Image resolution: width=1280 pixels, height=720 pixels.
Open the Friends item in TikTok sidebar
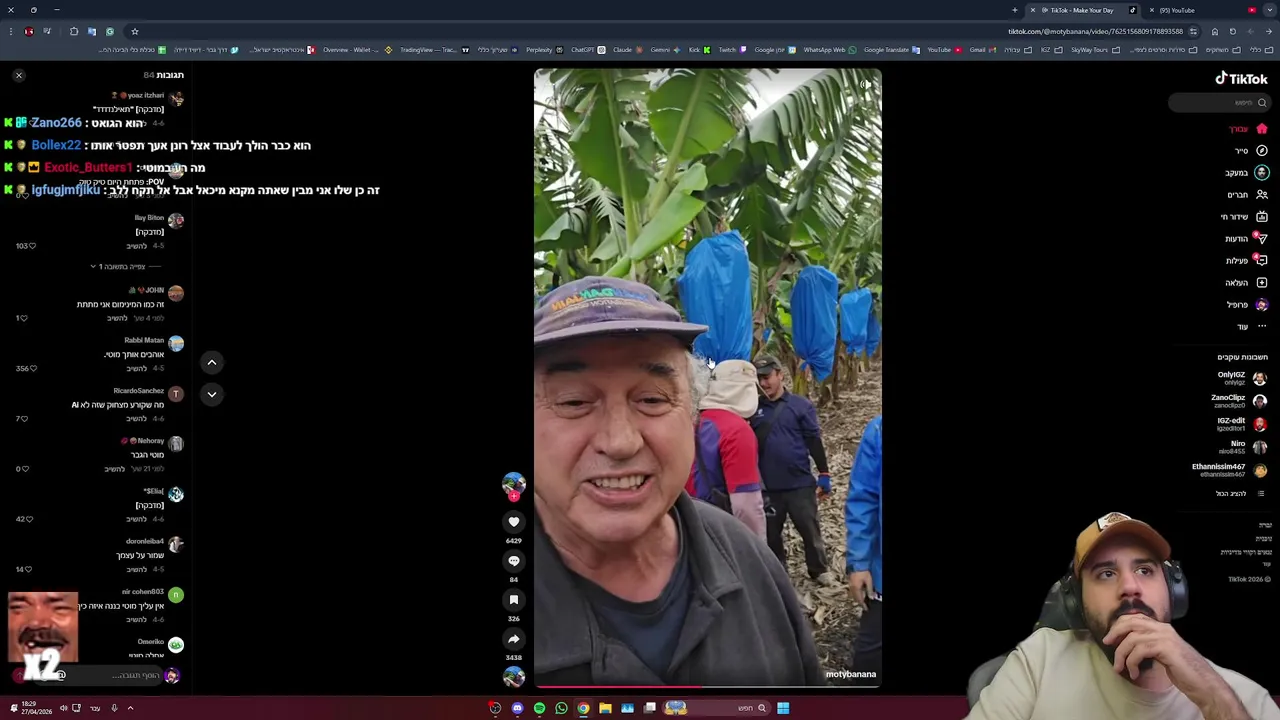(1247, 195)
